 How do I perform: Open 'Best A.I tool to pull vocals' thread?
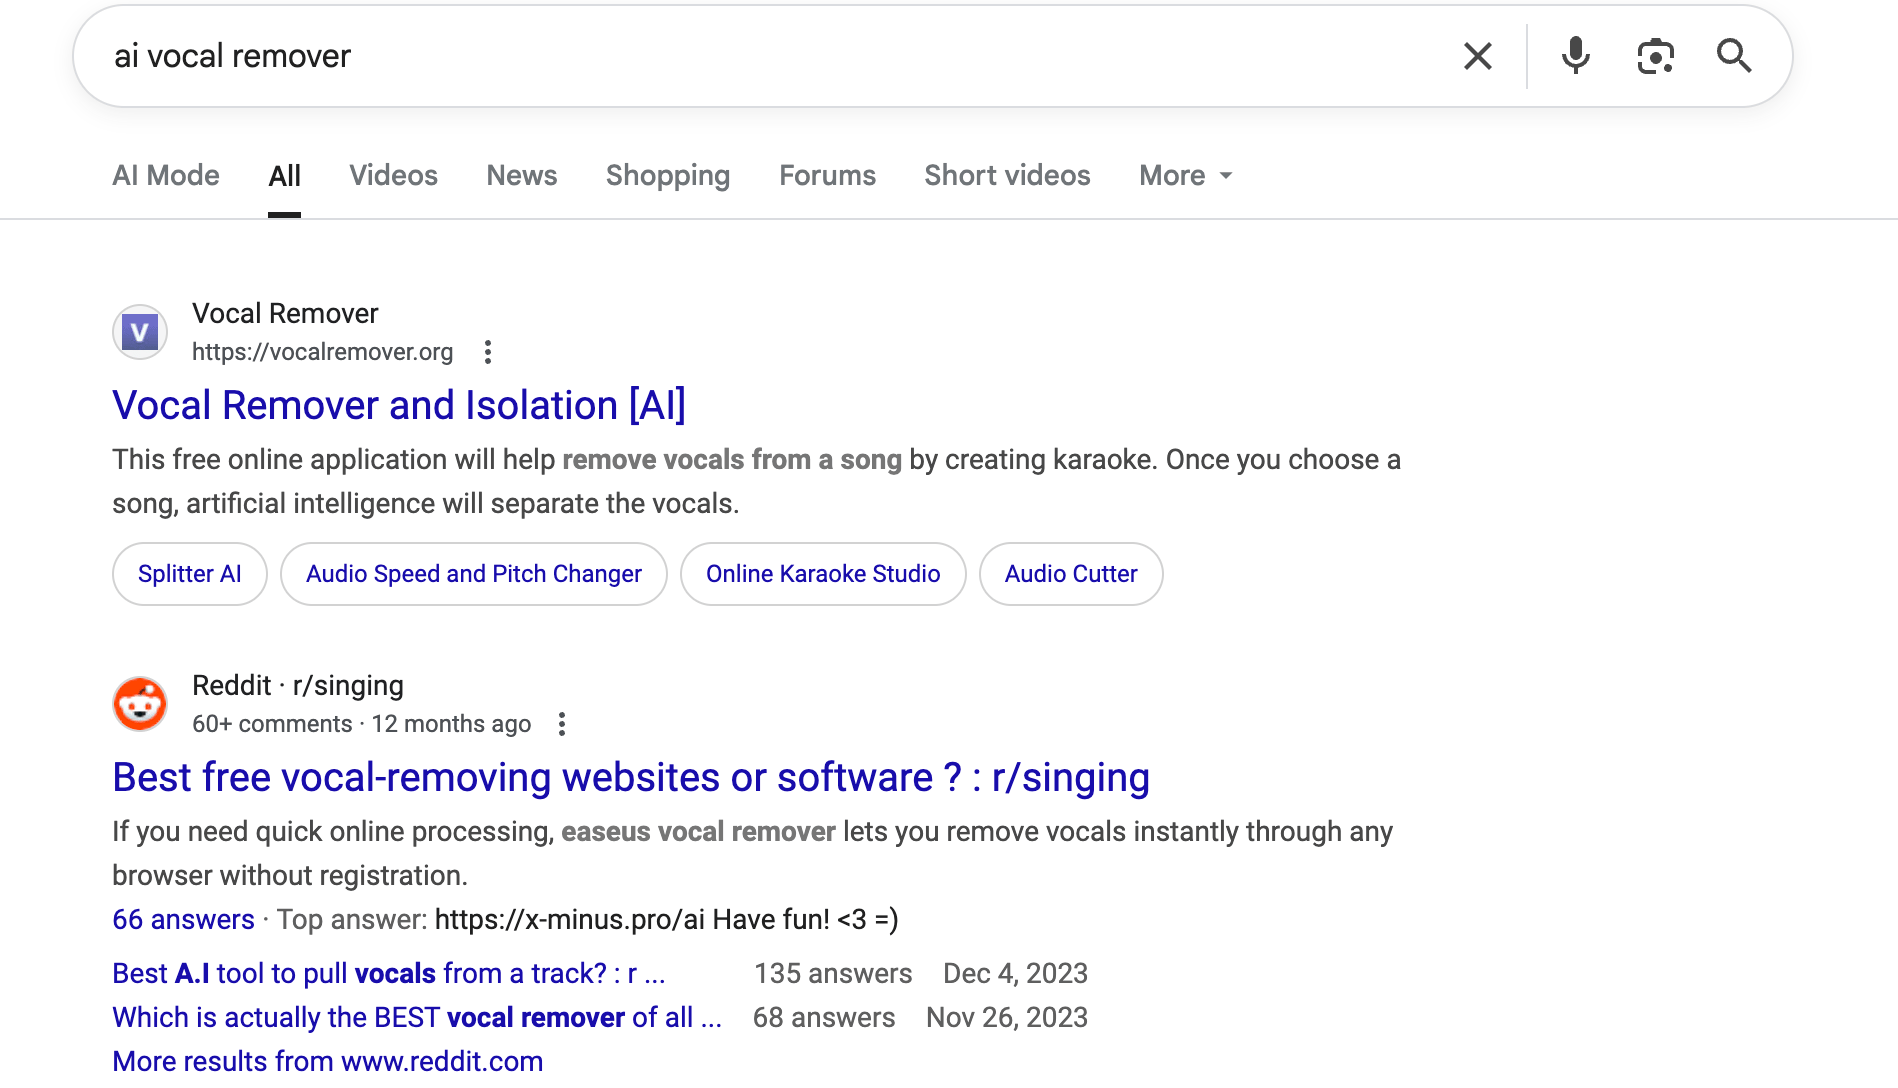coord(389,974)
